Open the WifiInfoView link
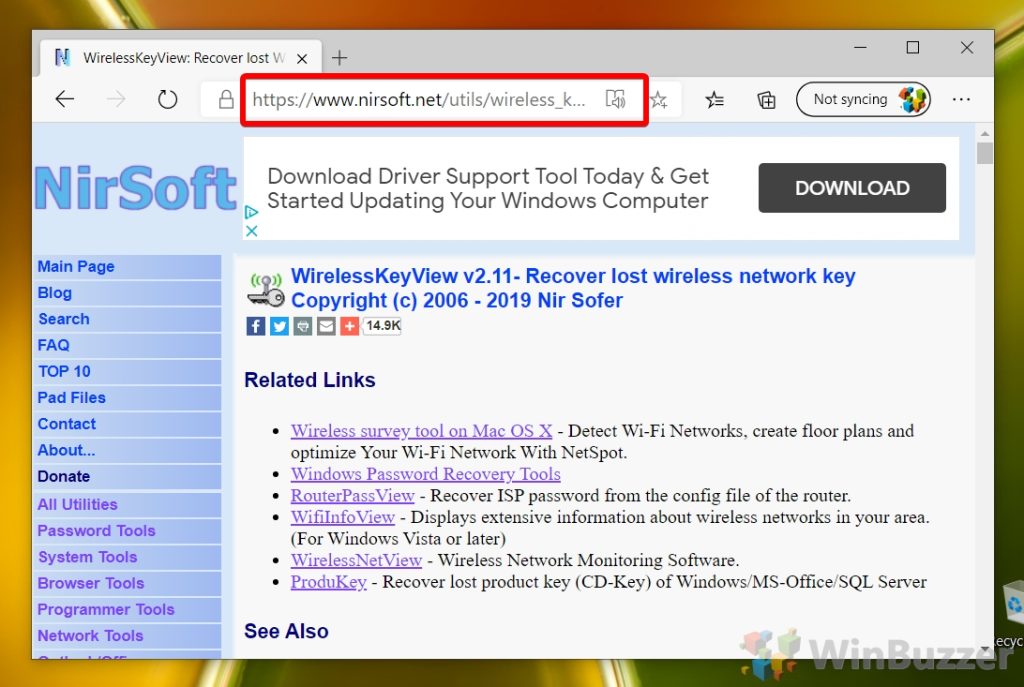Screen dimensions: 1024x687 point(343,517)
